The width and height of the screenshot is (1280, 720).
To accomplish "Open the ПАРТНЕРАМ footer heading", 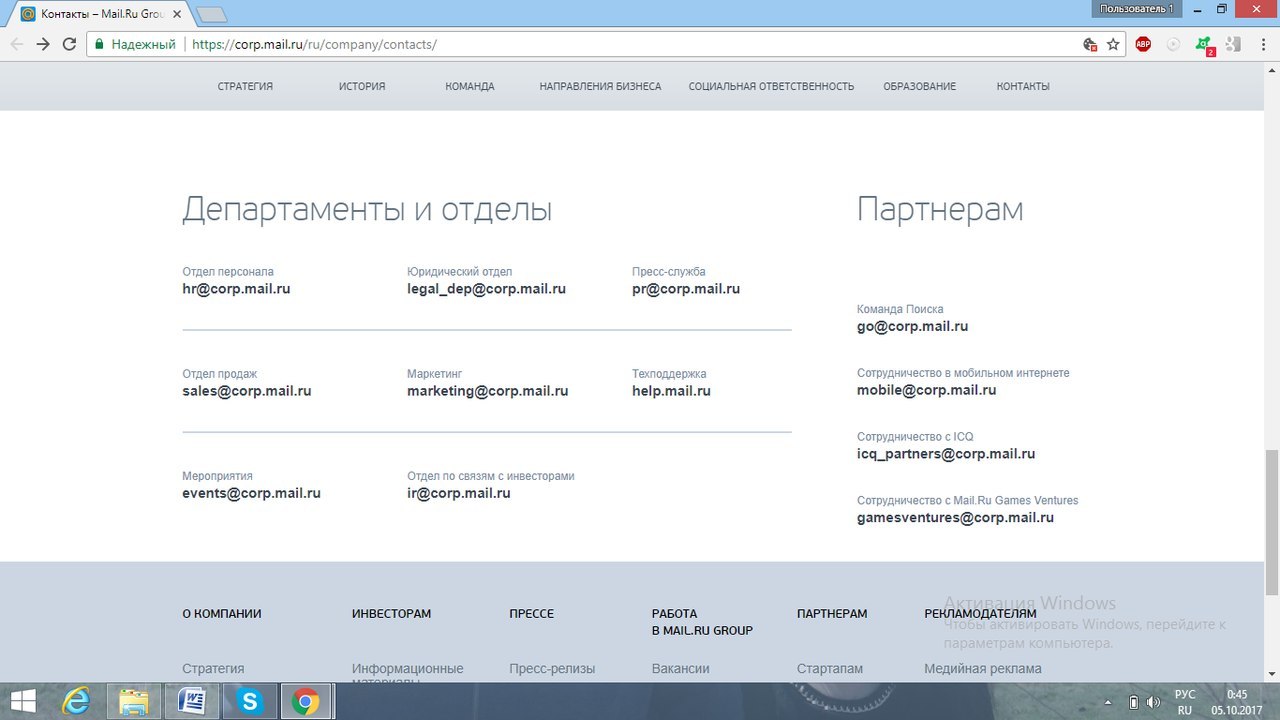I will (x=832, y=614).
